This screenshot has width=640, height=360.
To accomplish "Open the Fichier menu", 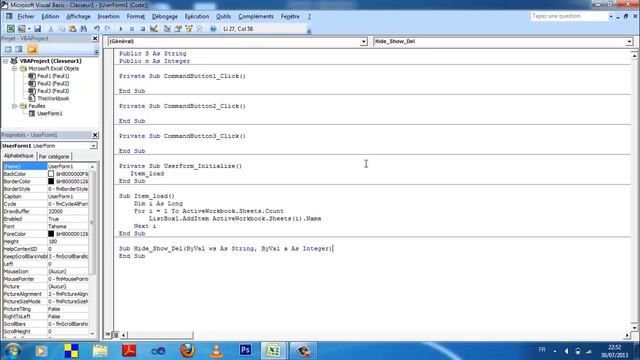I will click(26, 16).
